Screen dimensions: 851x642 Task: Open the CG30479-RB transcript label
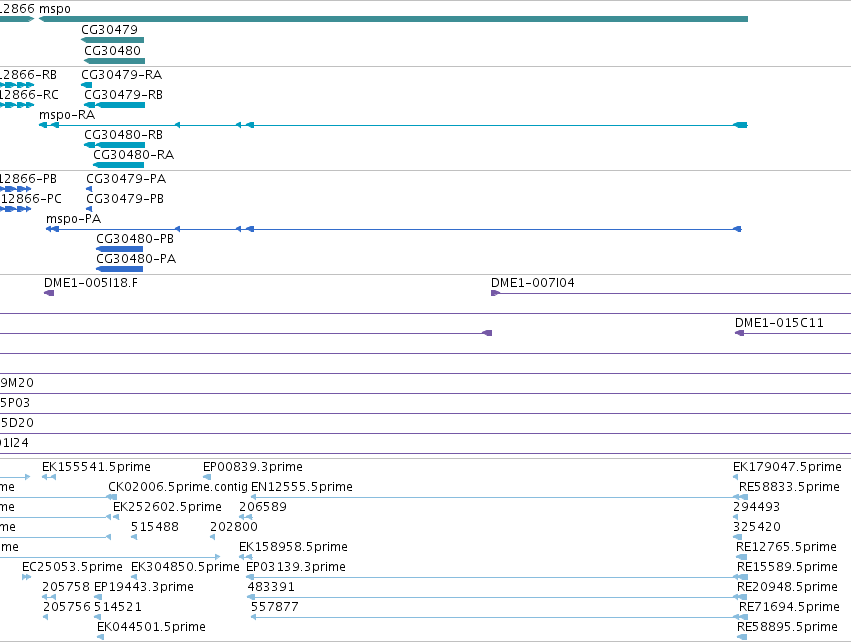pyautogui.click(x=123, y=94)
